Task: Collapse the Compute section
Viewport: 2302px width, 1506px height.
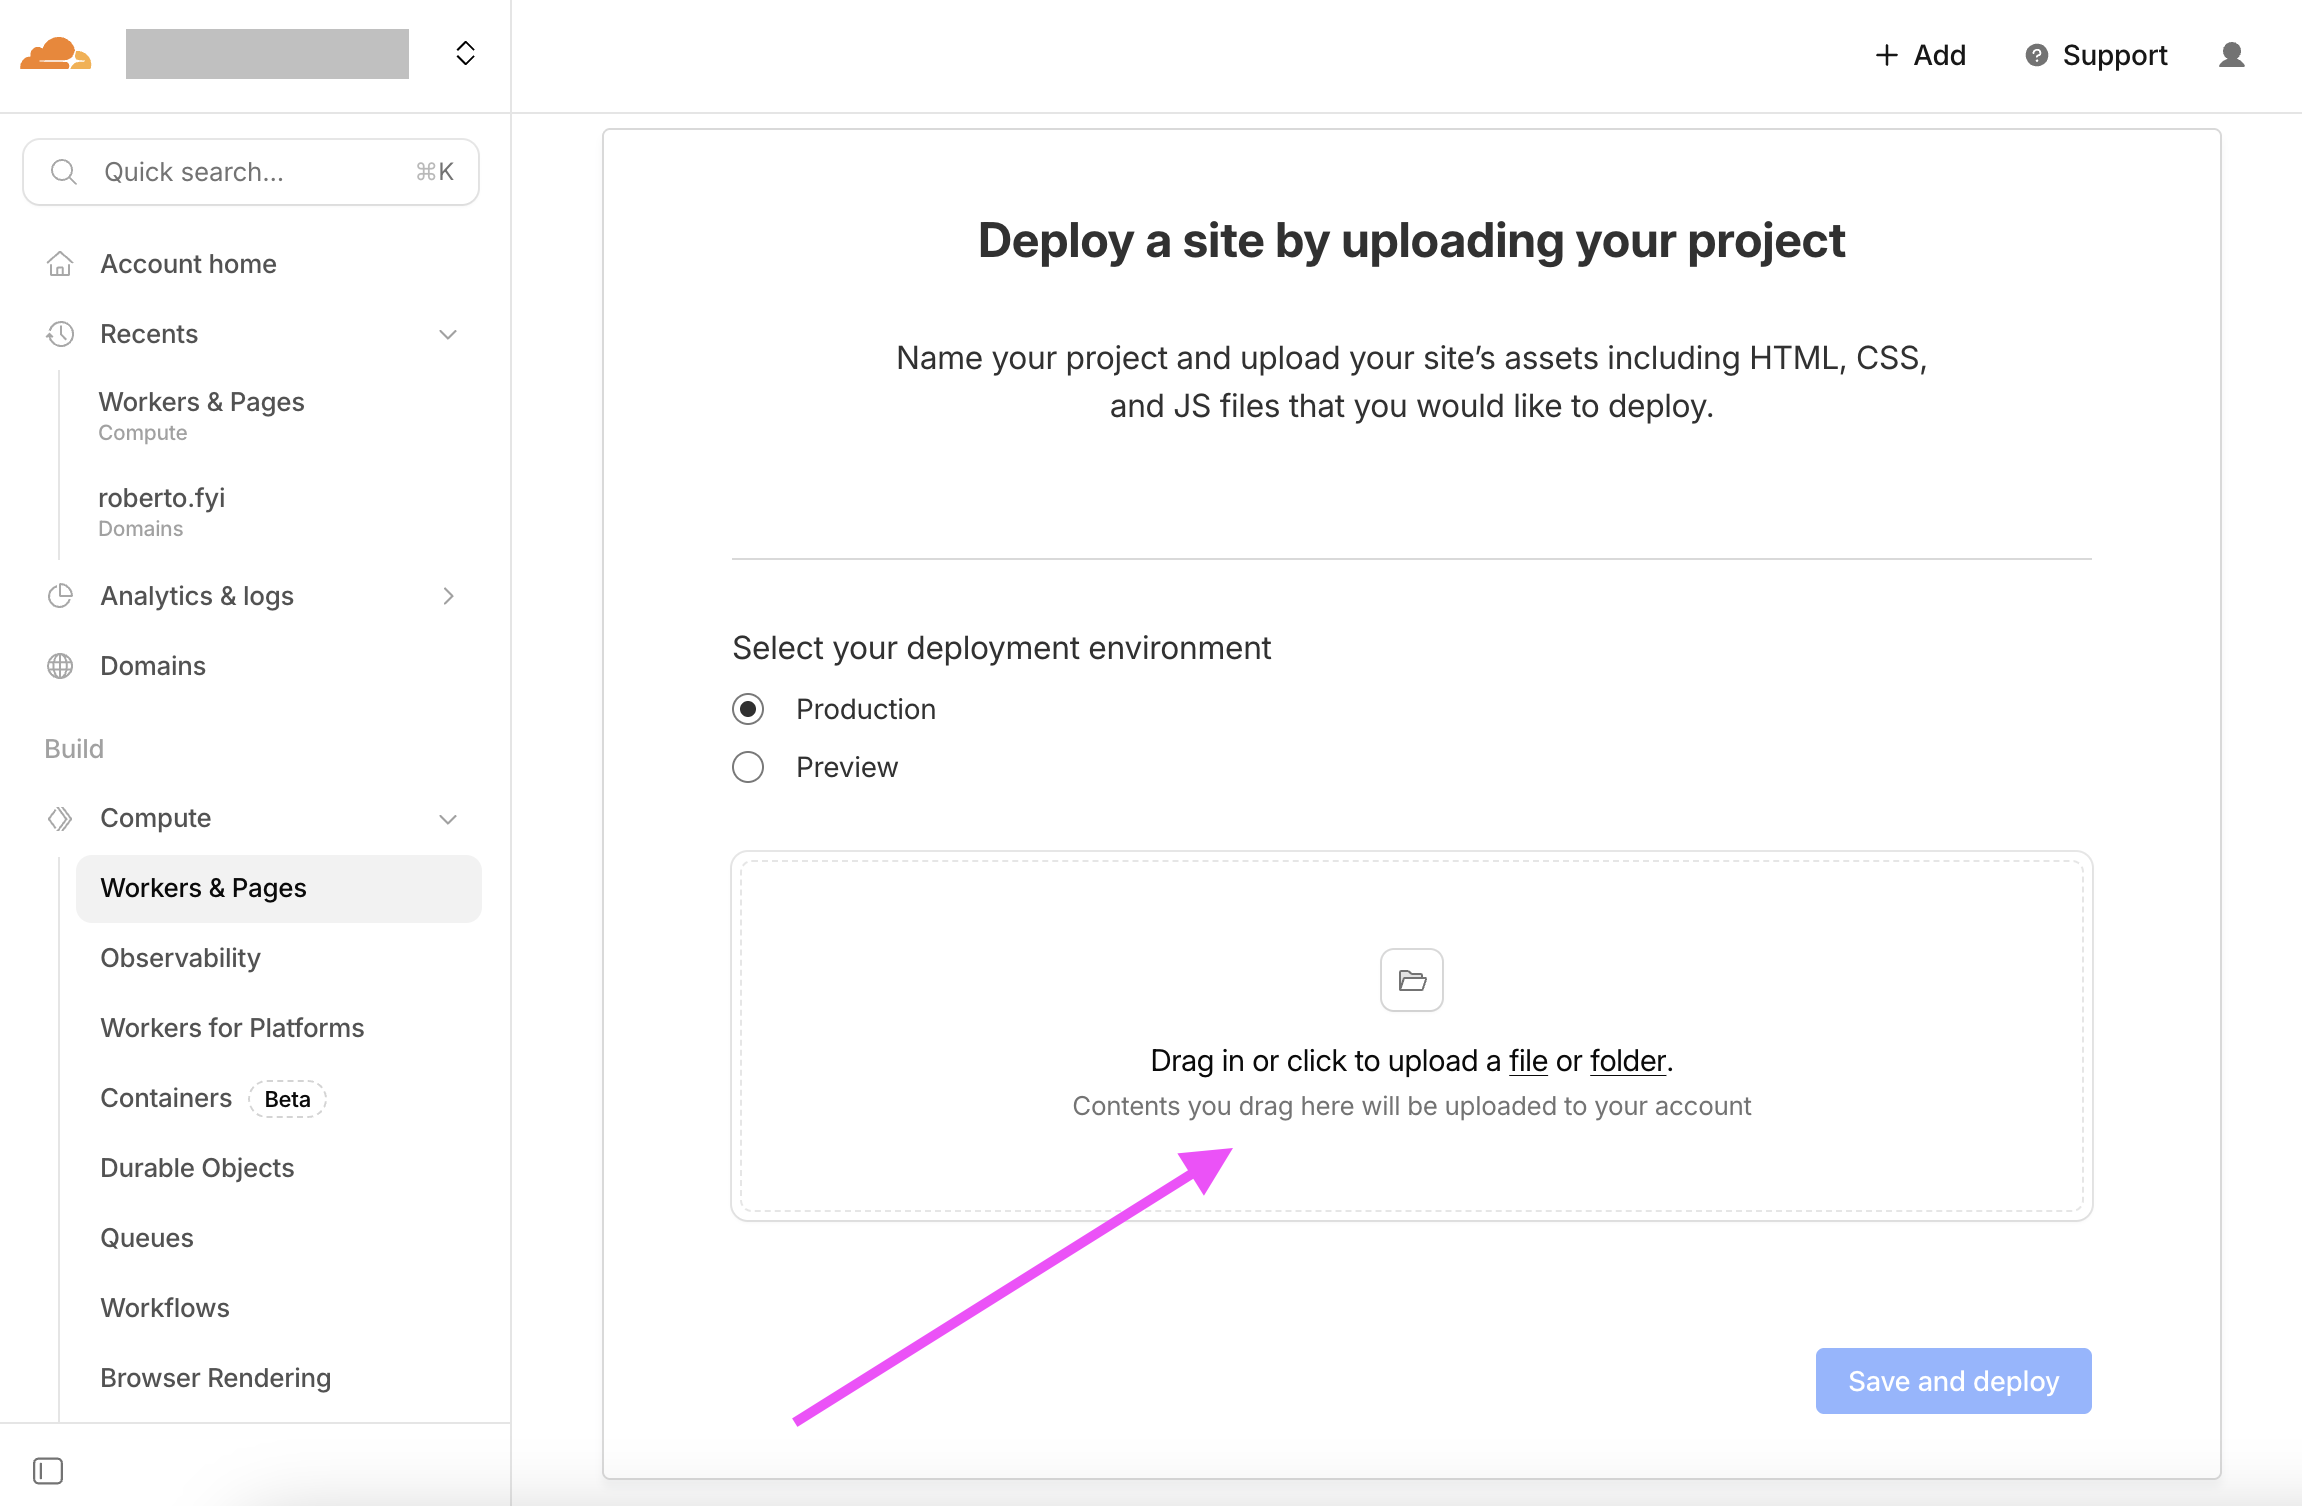Action: [x=447, y=818]
